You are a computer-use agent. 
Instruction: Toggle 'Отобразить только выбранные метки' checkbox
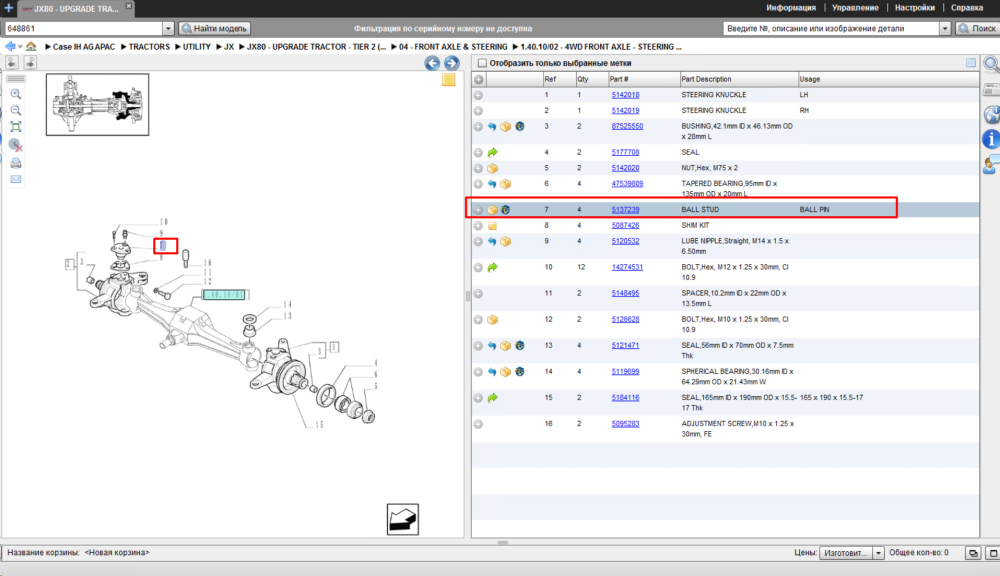tap(482, 63)
